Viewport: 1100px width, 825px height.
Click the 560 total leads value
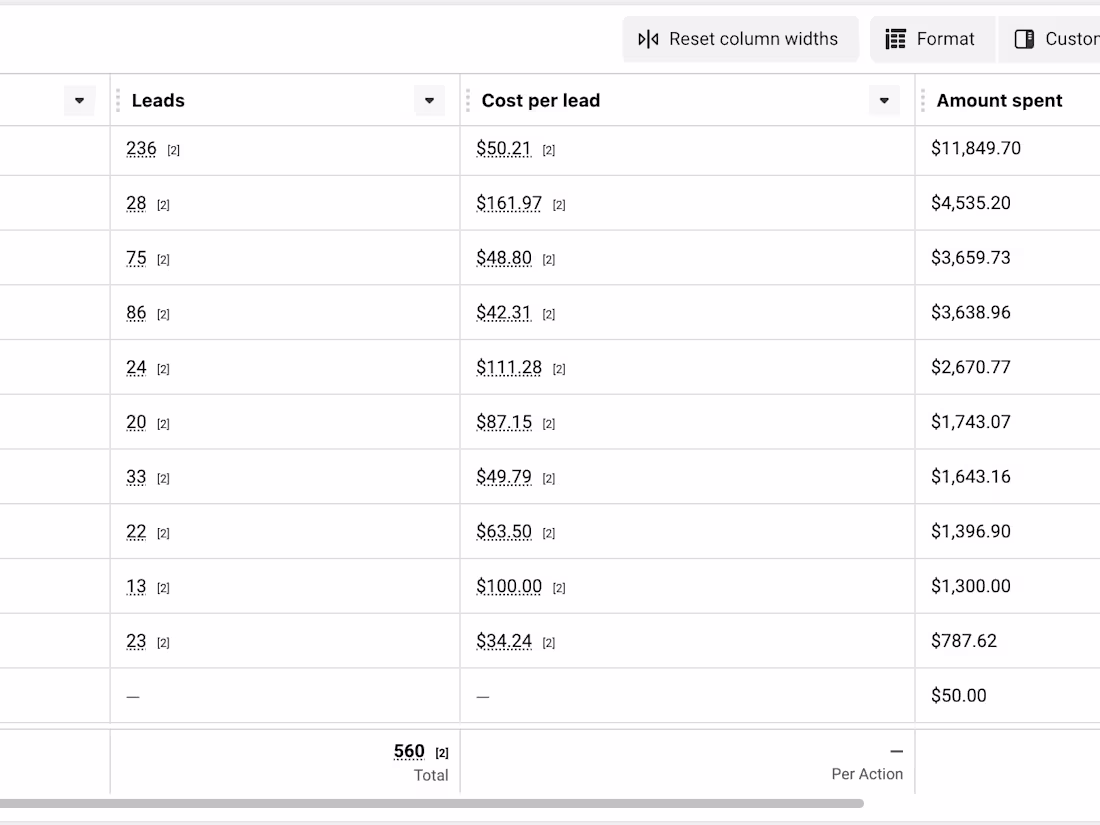click(409, 751)
